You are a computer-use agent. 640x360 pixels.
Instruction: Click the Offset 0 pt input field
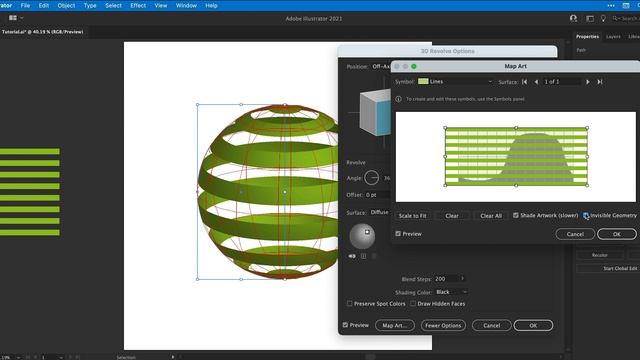[378, 195]
